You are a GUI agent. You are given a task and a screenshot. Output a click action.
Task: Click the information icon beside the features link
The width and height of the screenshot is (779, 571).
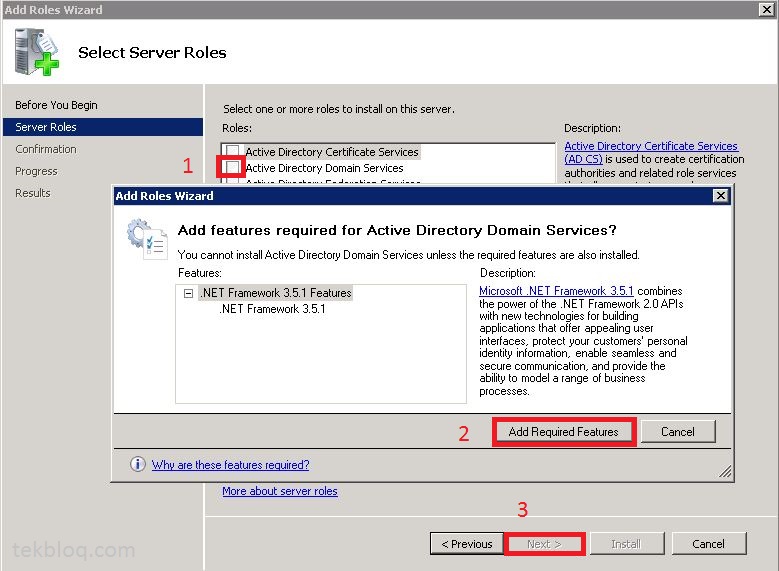(x=138, y=464)
